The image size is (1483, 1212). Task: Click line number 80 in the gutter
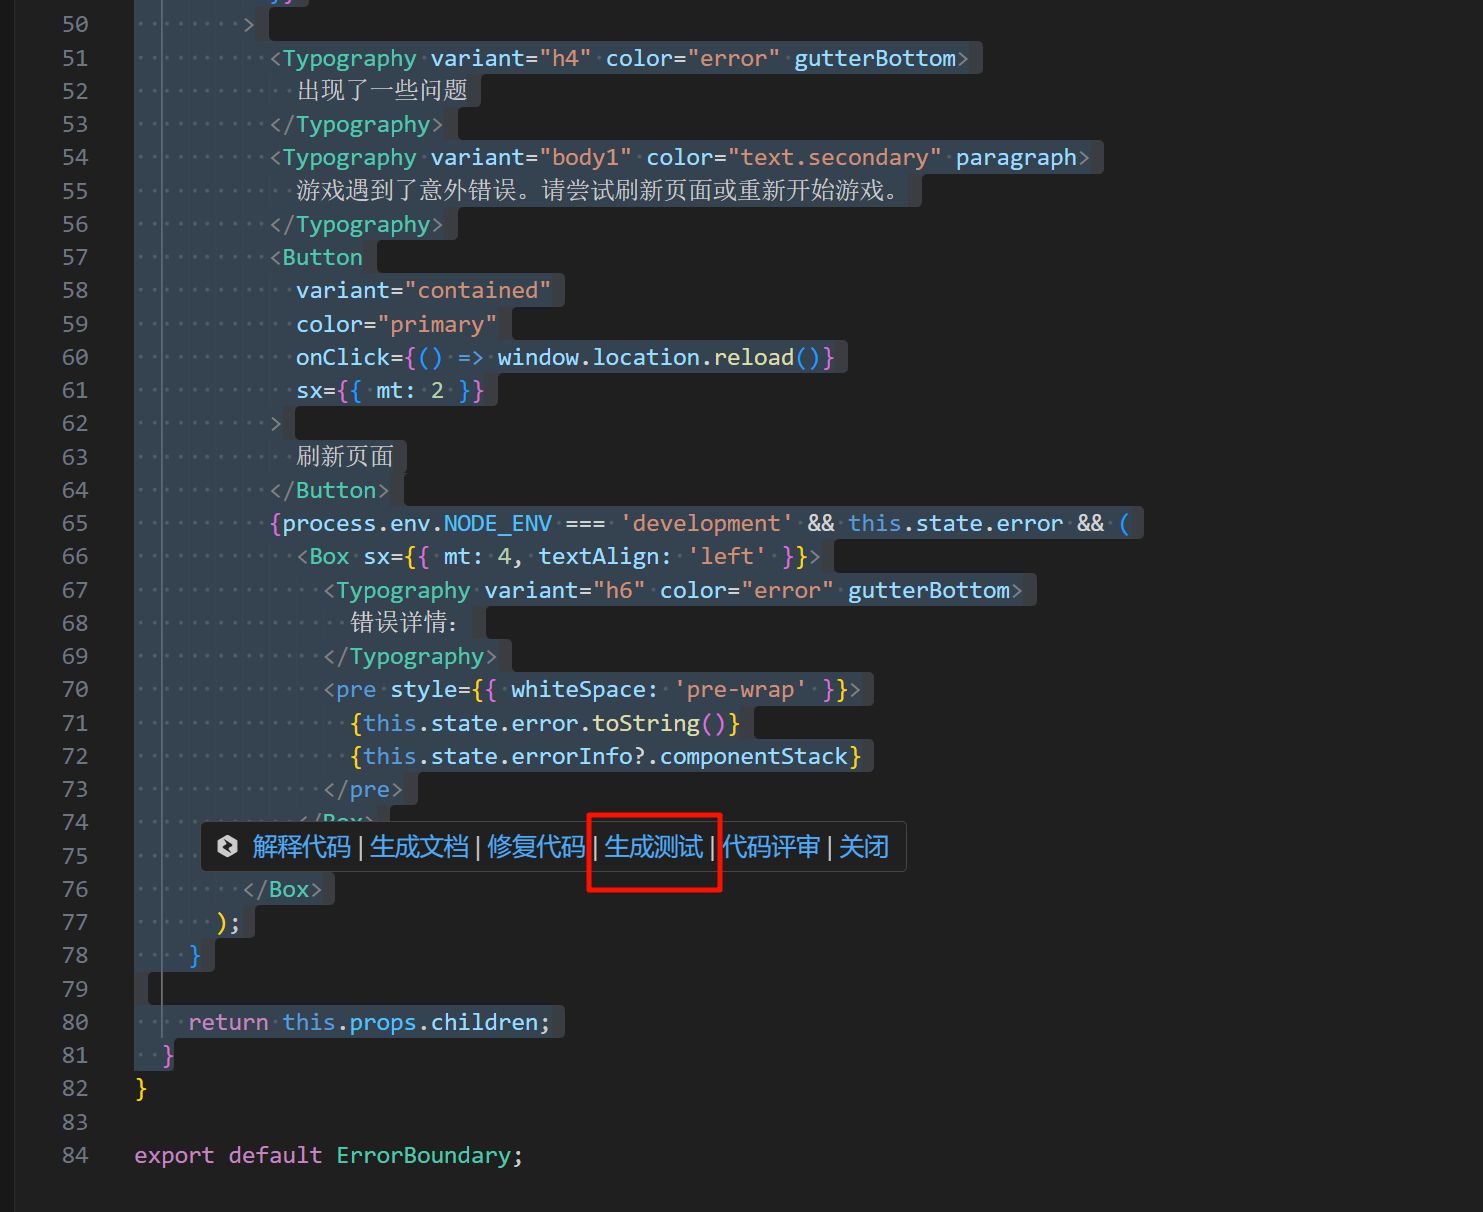75,1022
